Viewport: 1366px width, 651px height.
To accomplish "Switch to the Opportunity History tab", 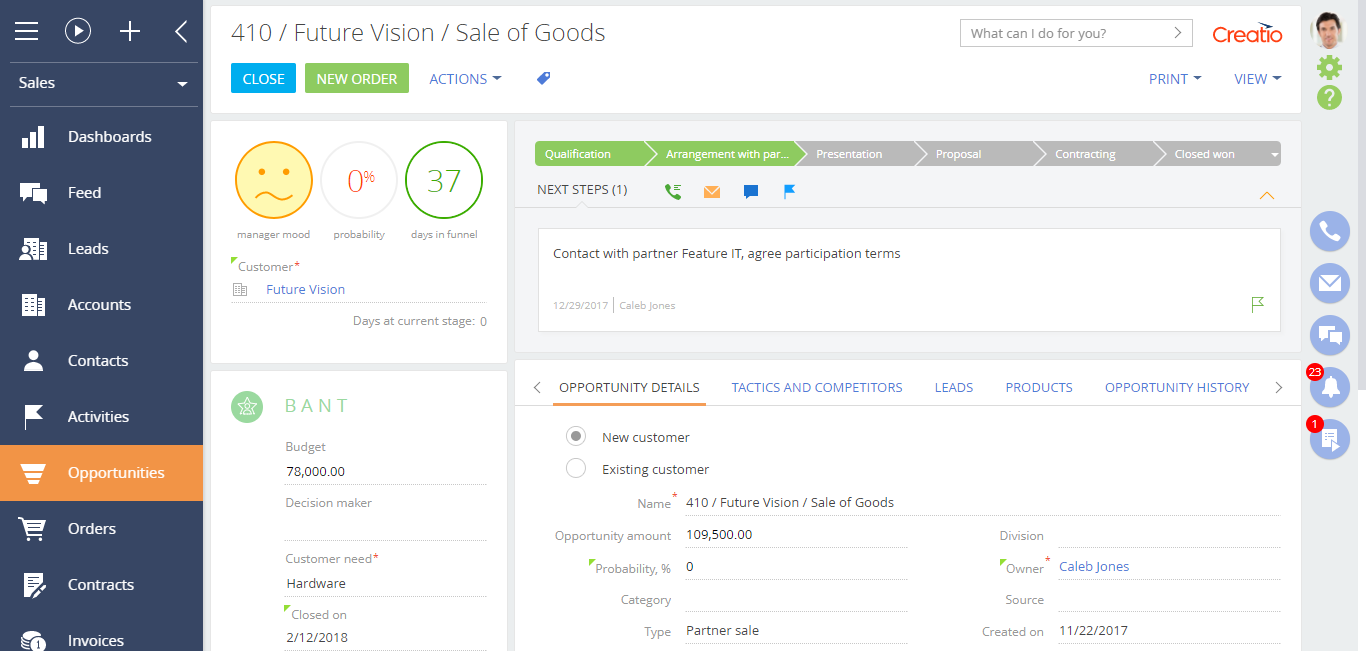I will point(1177,388).
